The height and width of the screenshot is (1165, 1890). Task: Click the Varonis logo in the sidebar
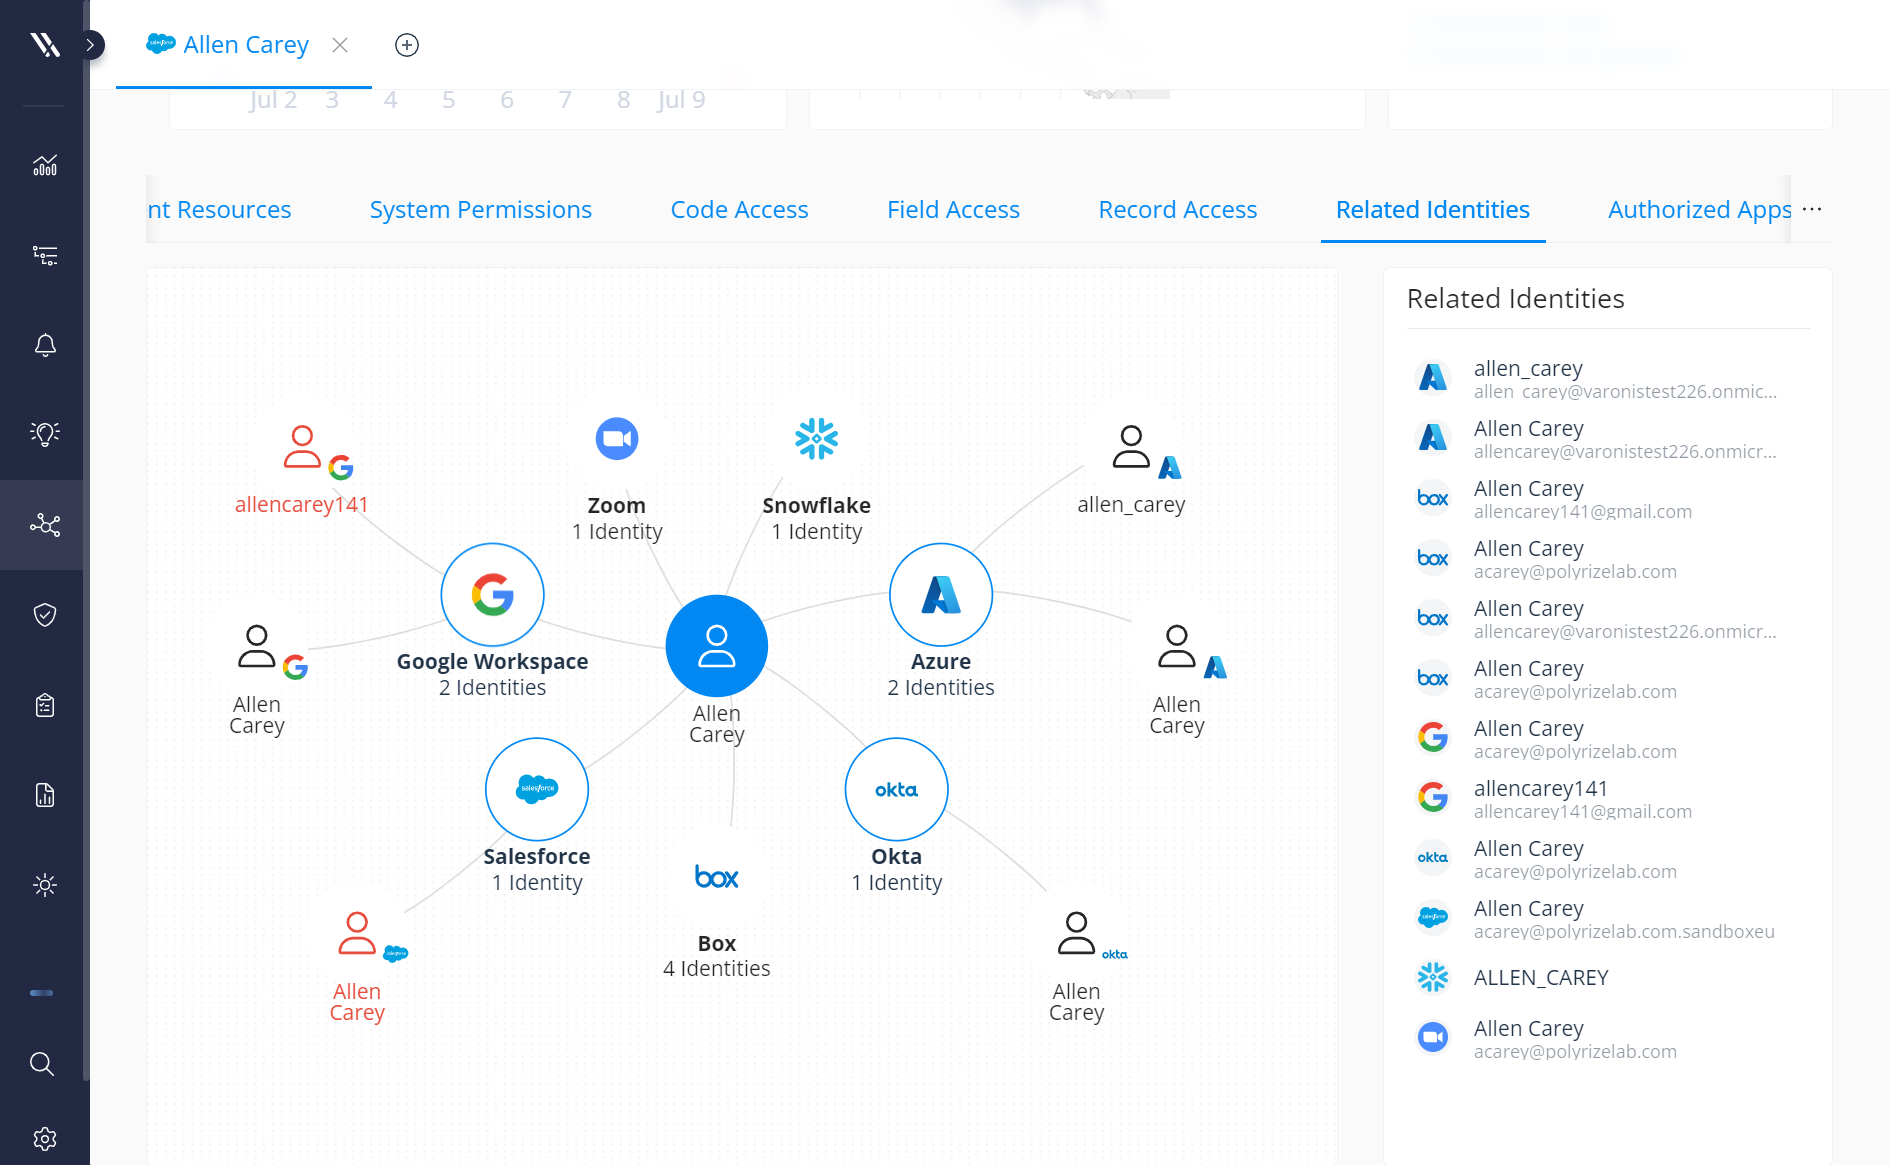coord(45,44)
